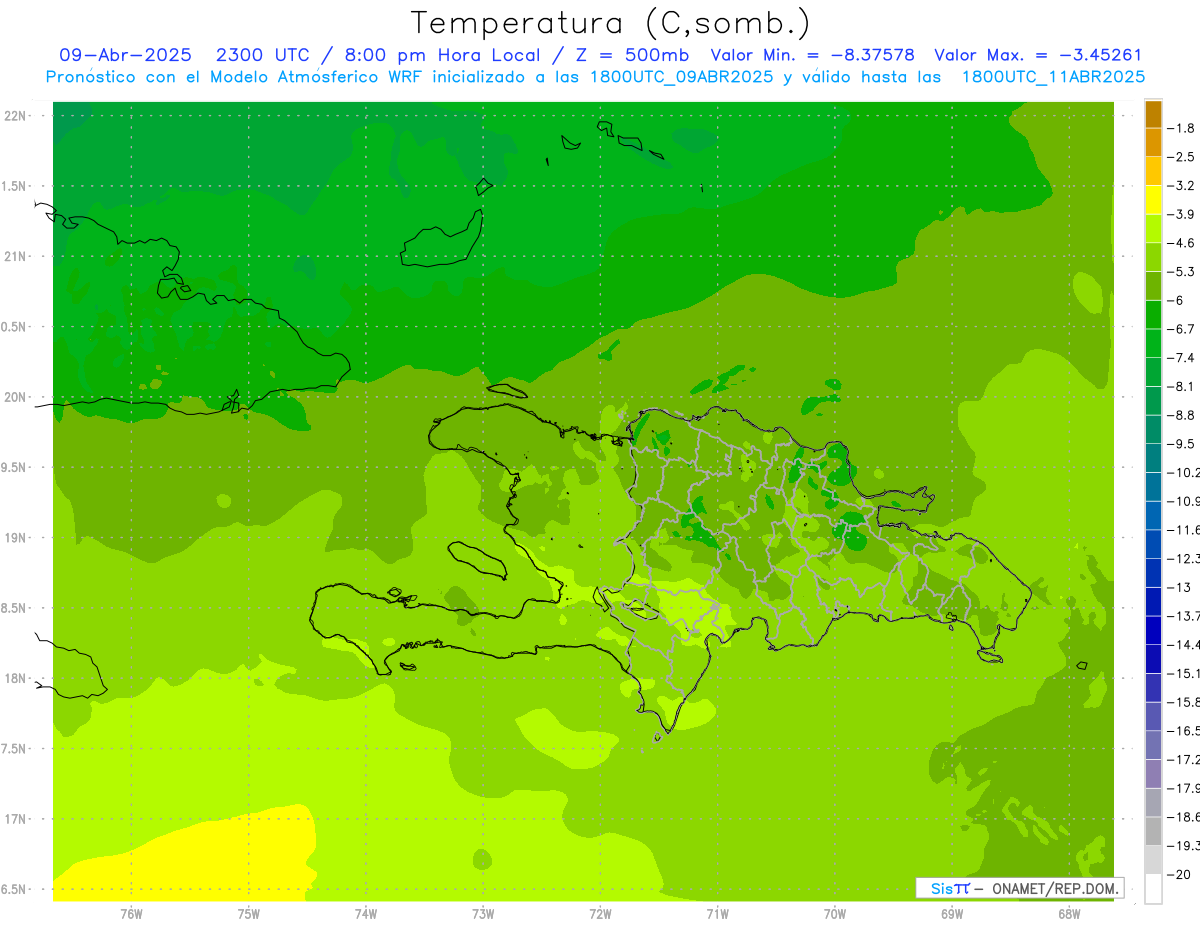The image size is (1200, 927).
Task: Pick the green swatch between -6 and -6.7
Action: point(1153,315)
